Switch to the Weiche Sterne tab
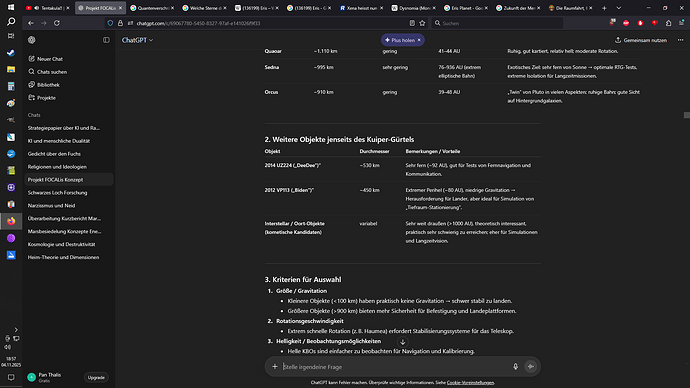The image size is (690, 388). (204, 8)
